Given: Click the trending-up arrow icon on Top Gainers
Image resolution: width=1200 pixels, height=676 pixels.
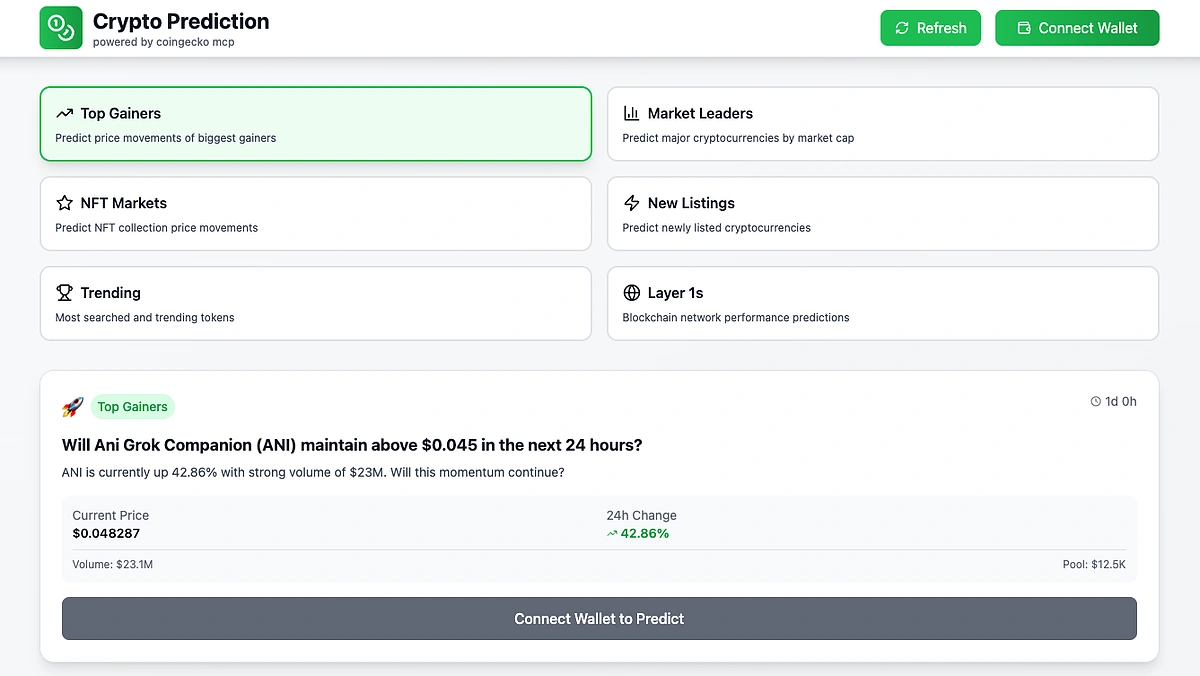Looking at the screenshot, I should pos(65,113).
